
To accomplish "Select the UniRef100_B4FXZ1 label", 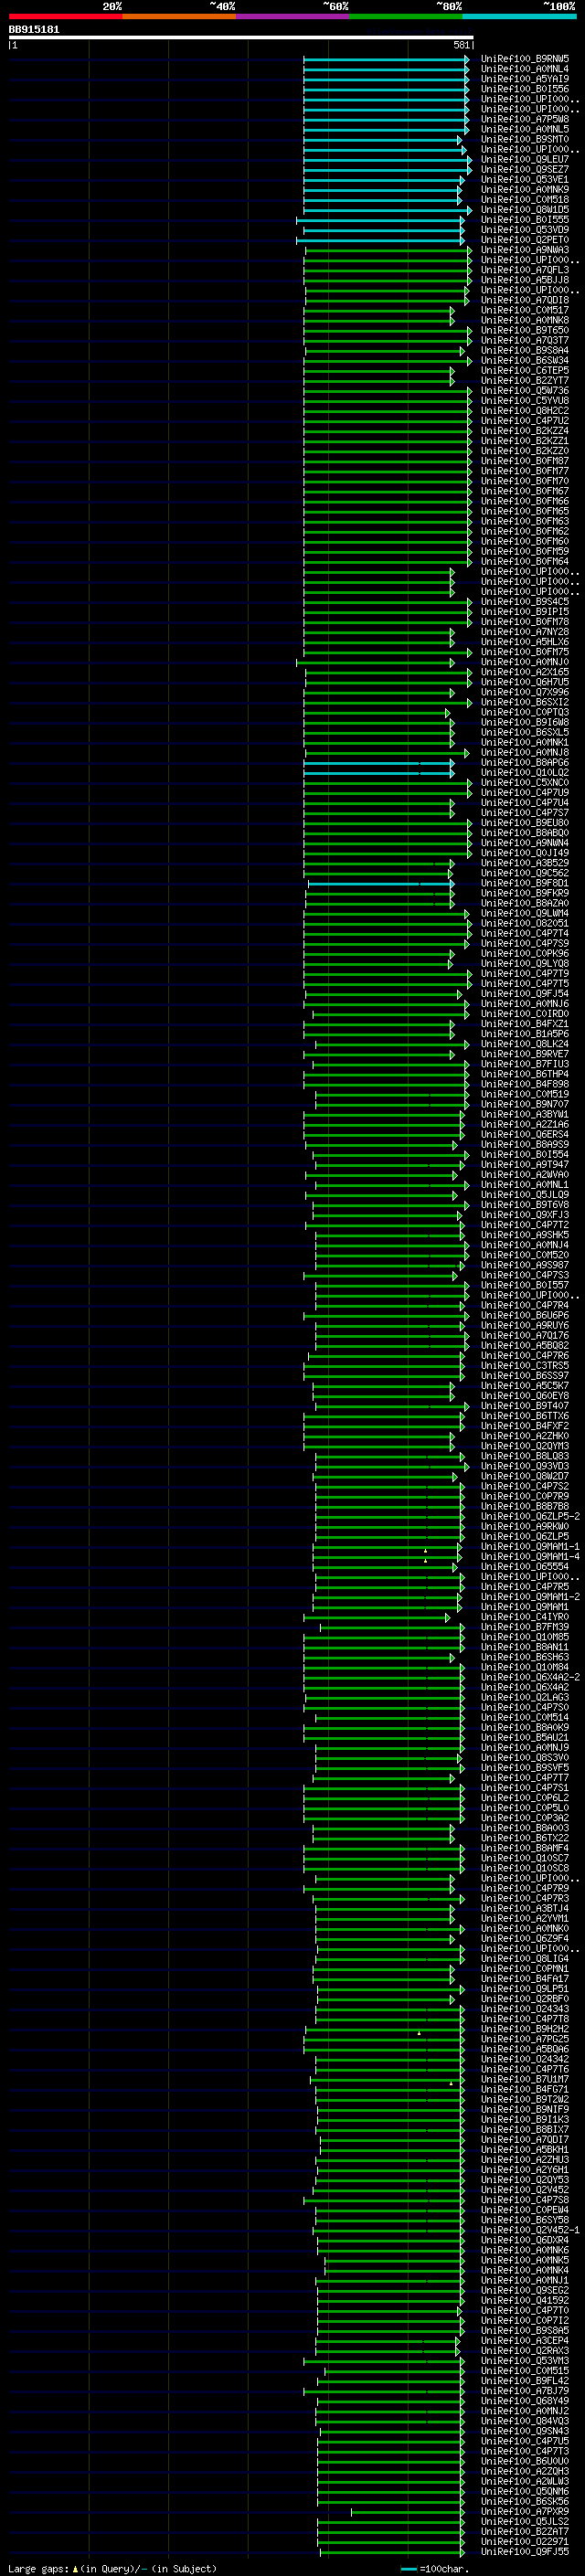I will click(x=525, y=1024).
